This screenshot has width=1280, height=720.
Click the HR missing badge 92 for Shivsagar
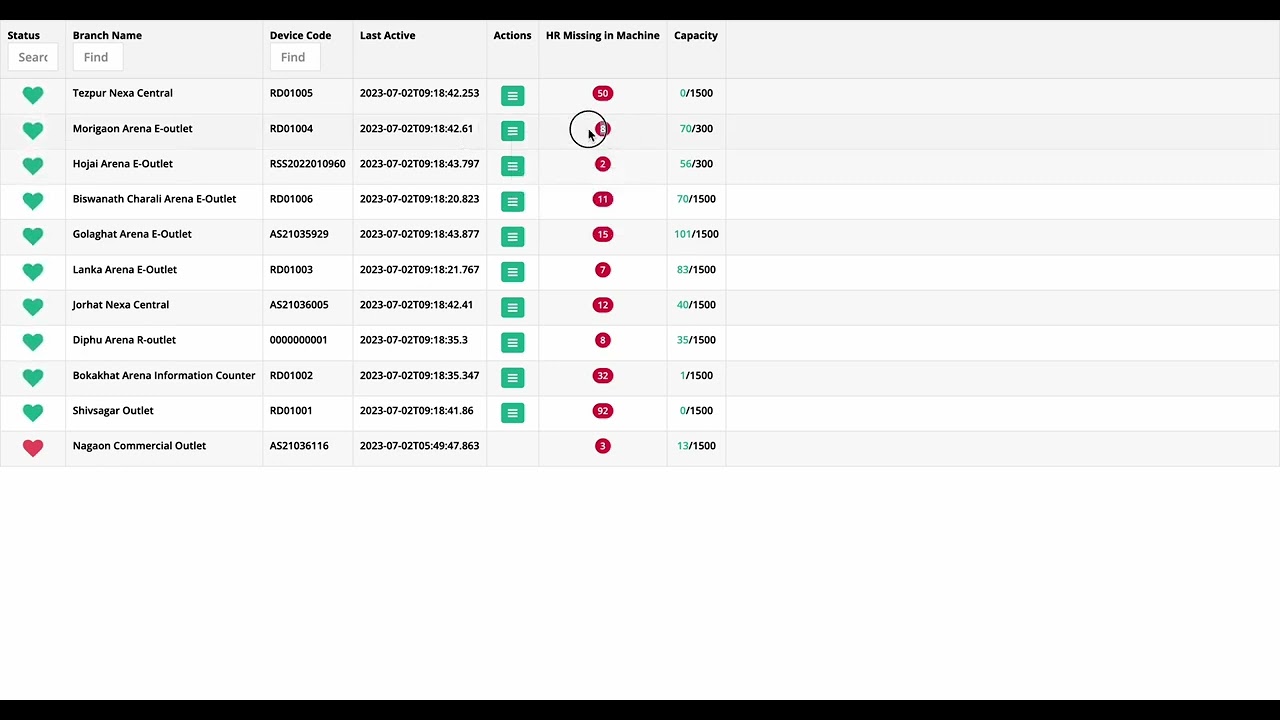point(602,411)
